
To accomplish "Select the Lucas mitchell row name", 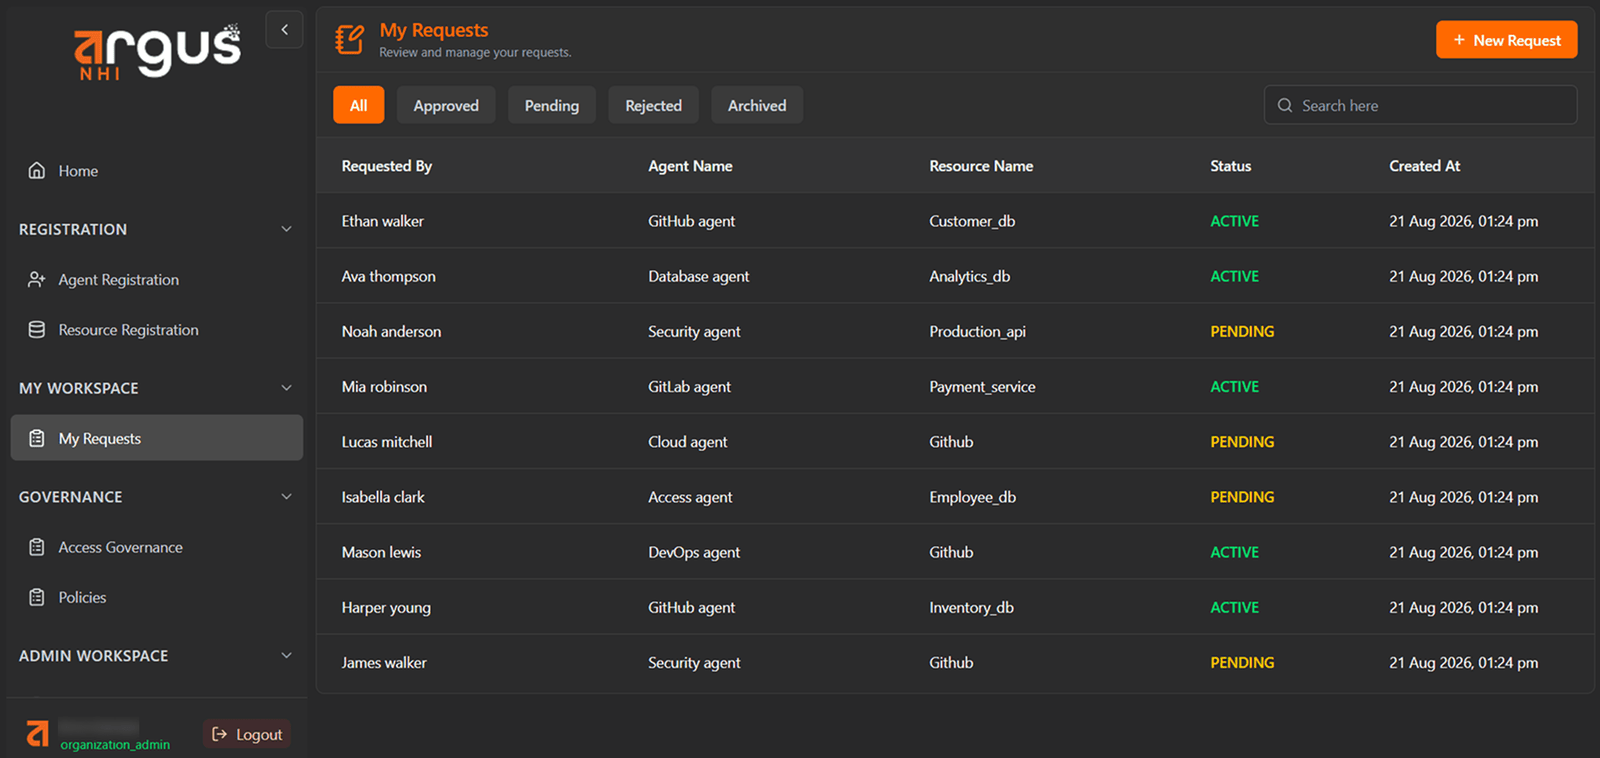I will tap(387, 442).
